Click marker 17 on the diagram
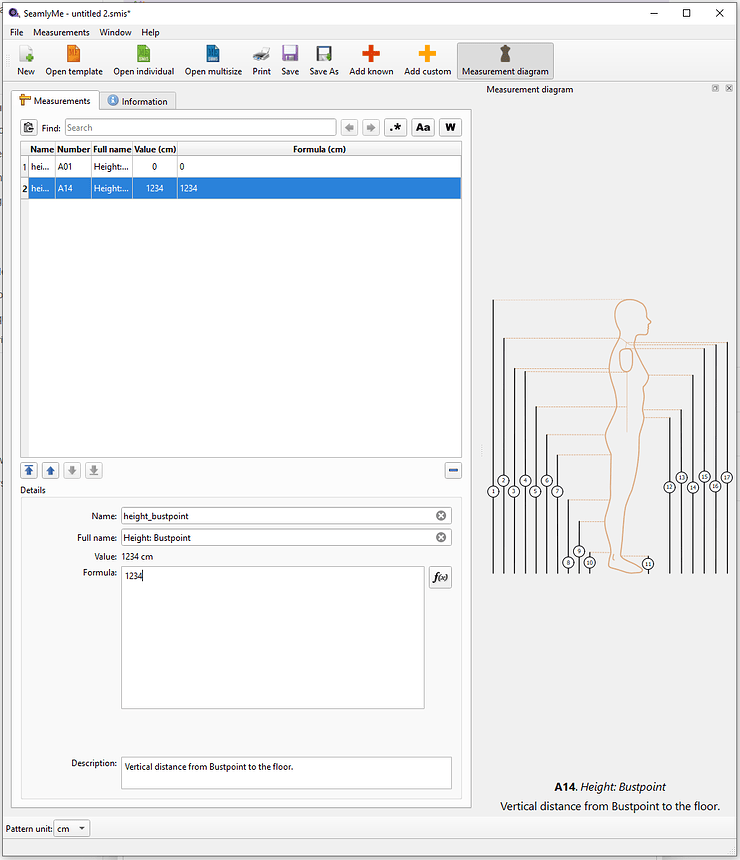 727,477
